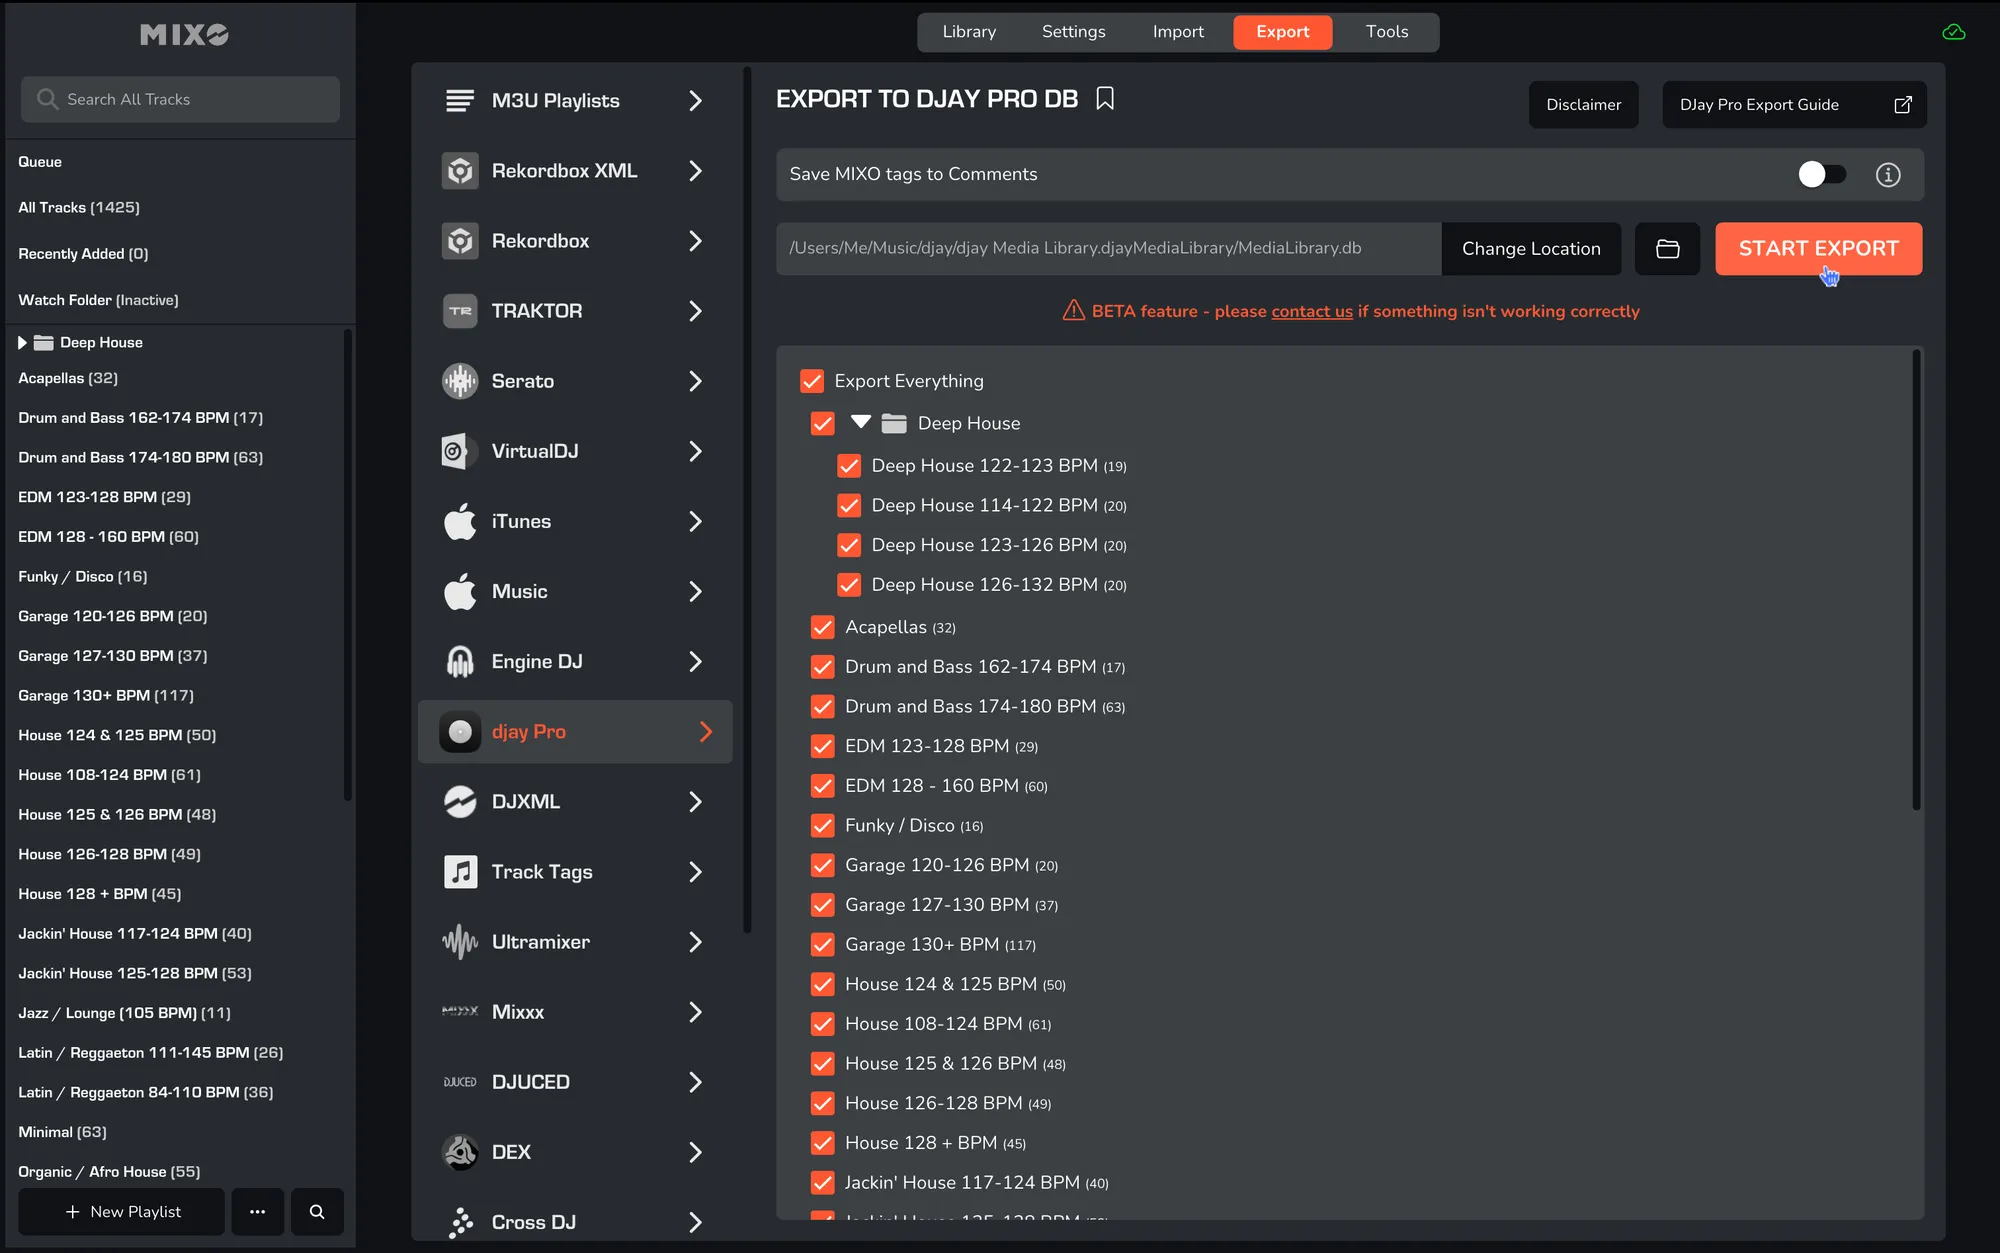Uncheck the Acapellas playlist checkbox
The width and height of the screenshot is (2000, 1253).
823,627
